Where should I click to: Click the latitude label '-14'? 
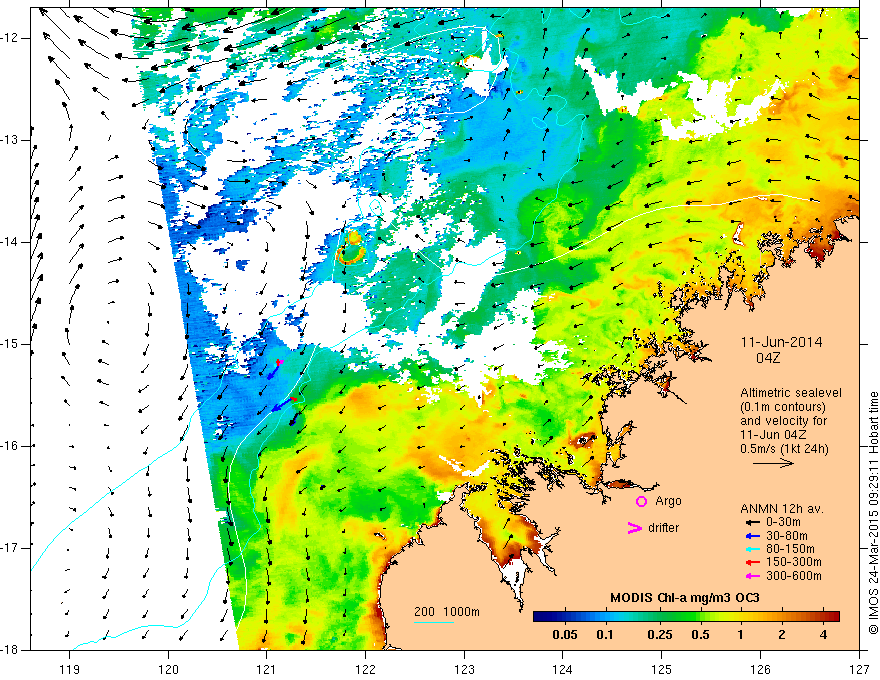click(11, 242)
